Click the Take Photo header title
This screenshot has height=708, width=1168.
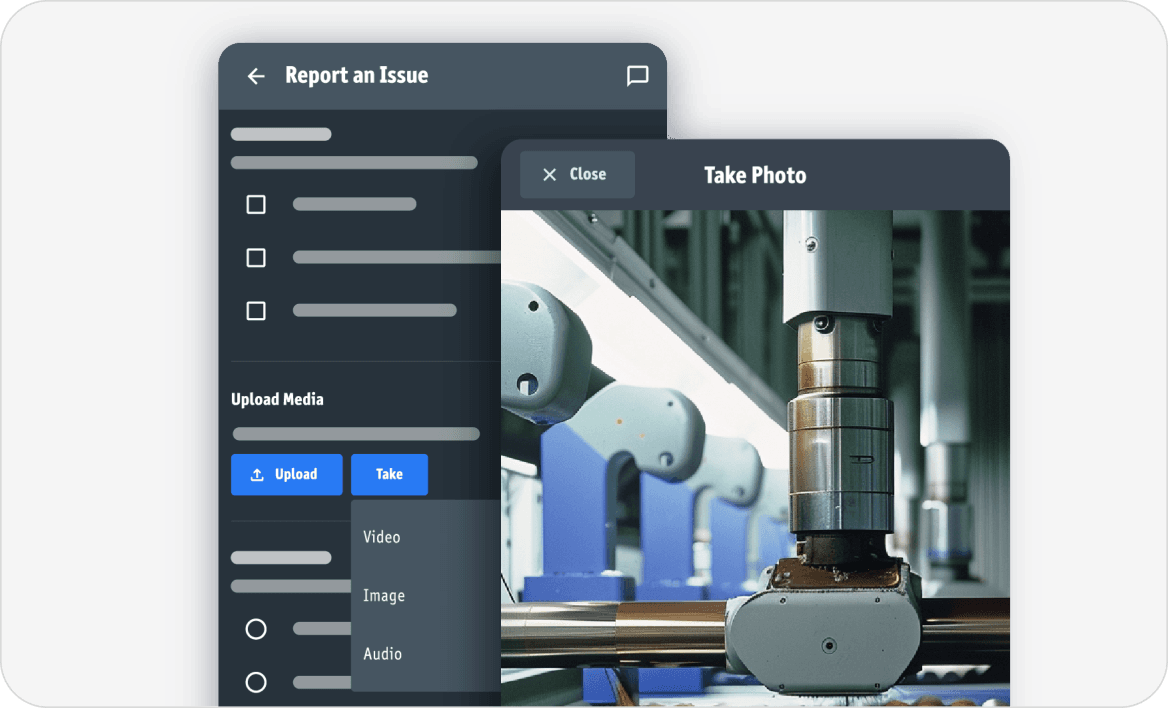pyautogui.click(x=755, y=174)
